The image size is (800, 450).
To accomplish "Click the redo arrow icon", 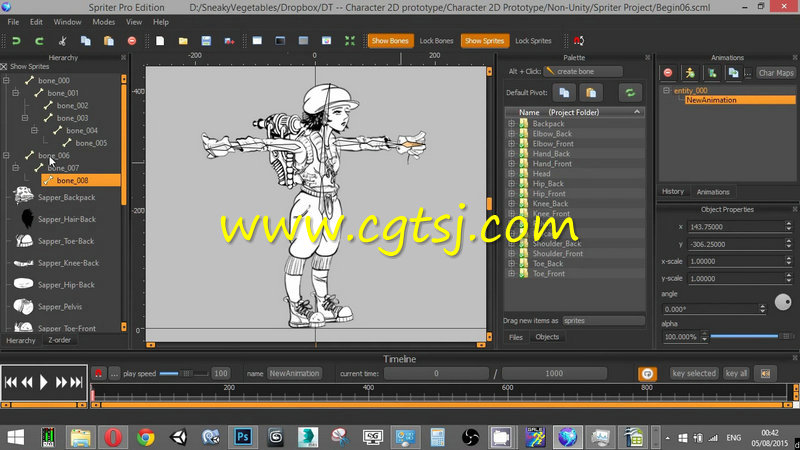I will point(39,41).
